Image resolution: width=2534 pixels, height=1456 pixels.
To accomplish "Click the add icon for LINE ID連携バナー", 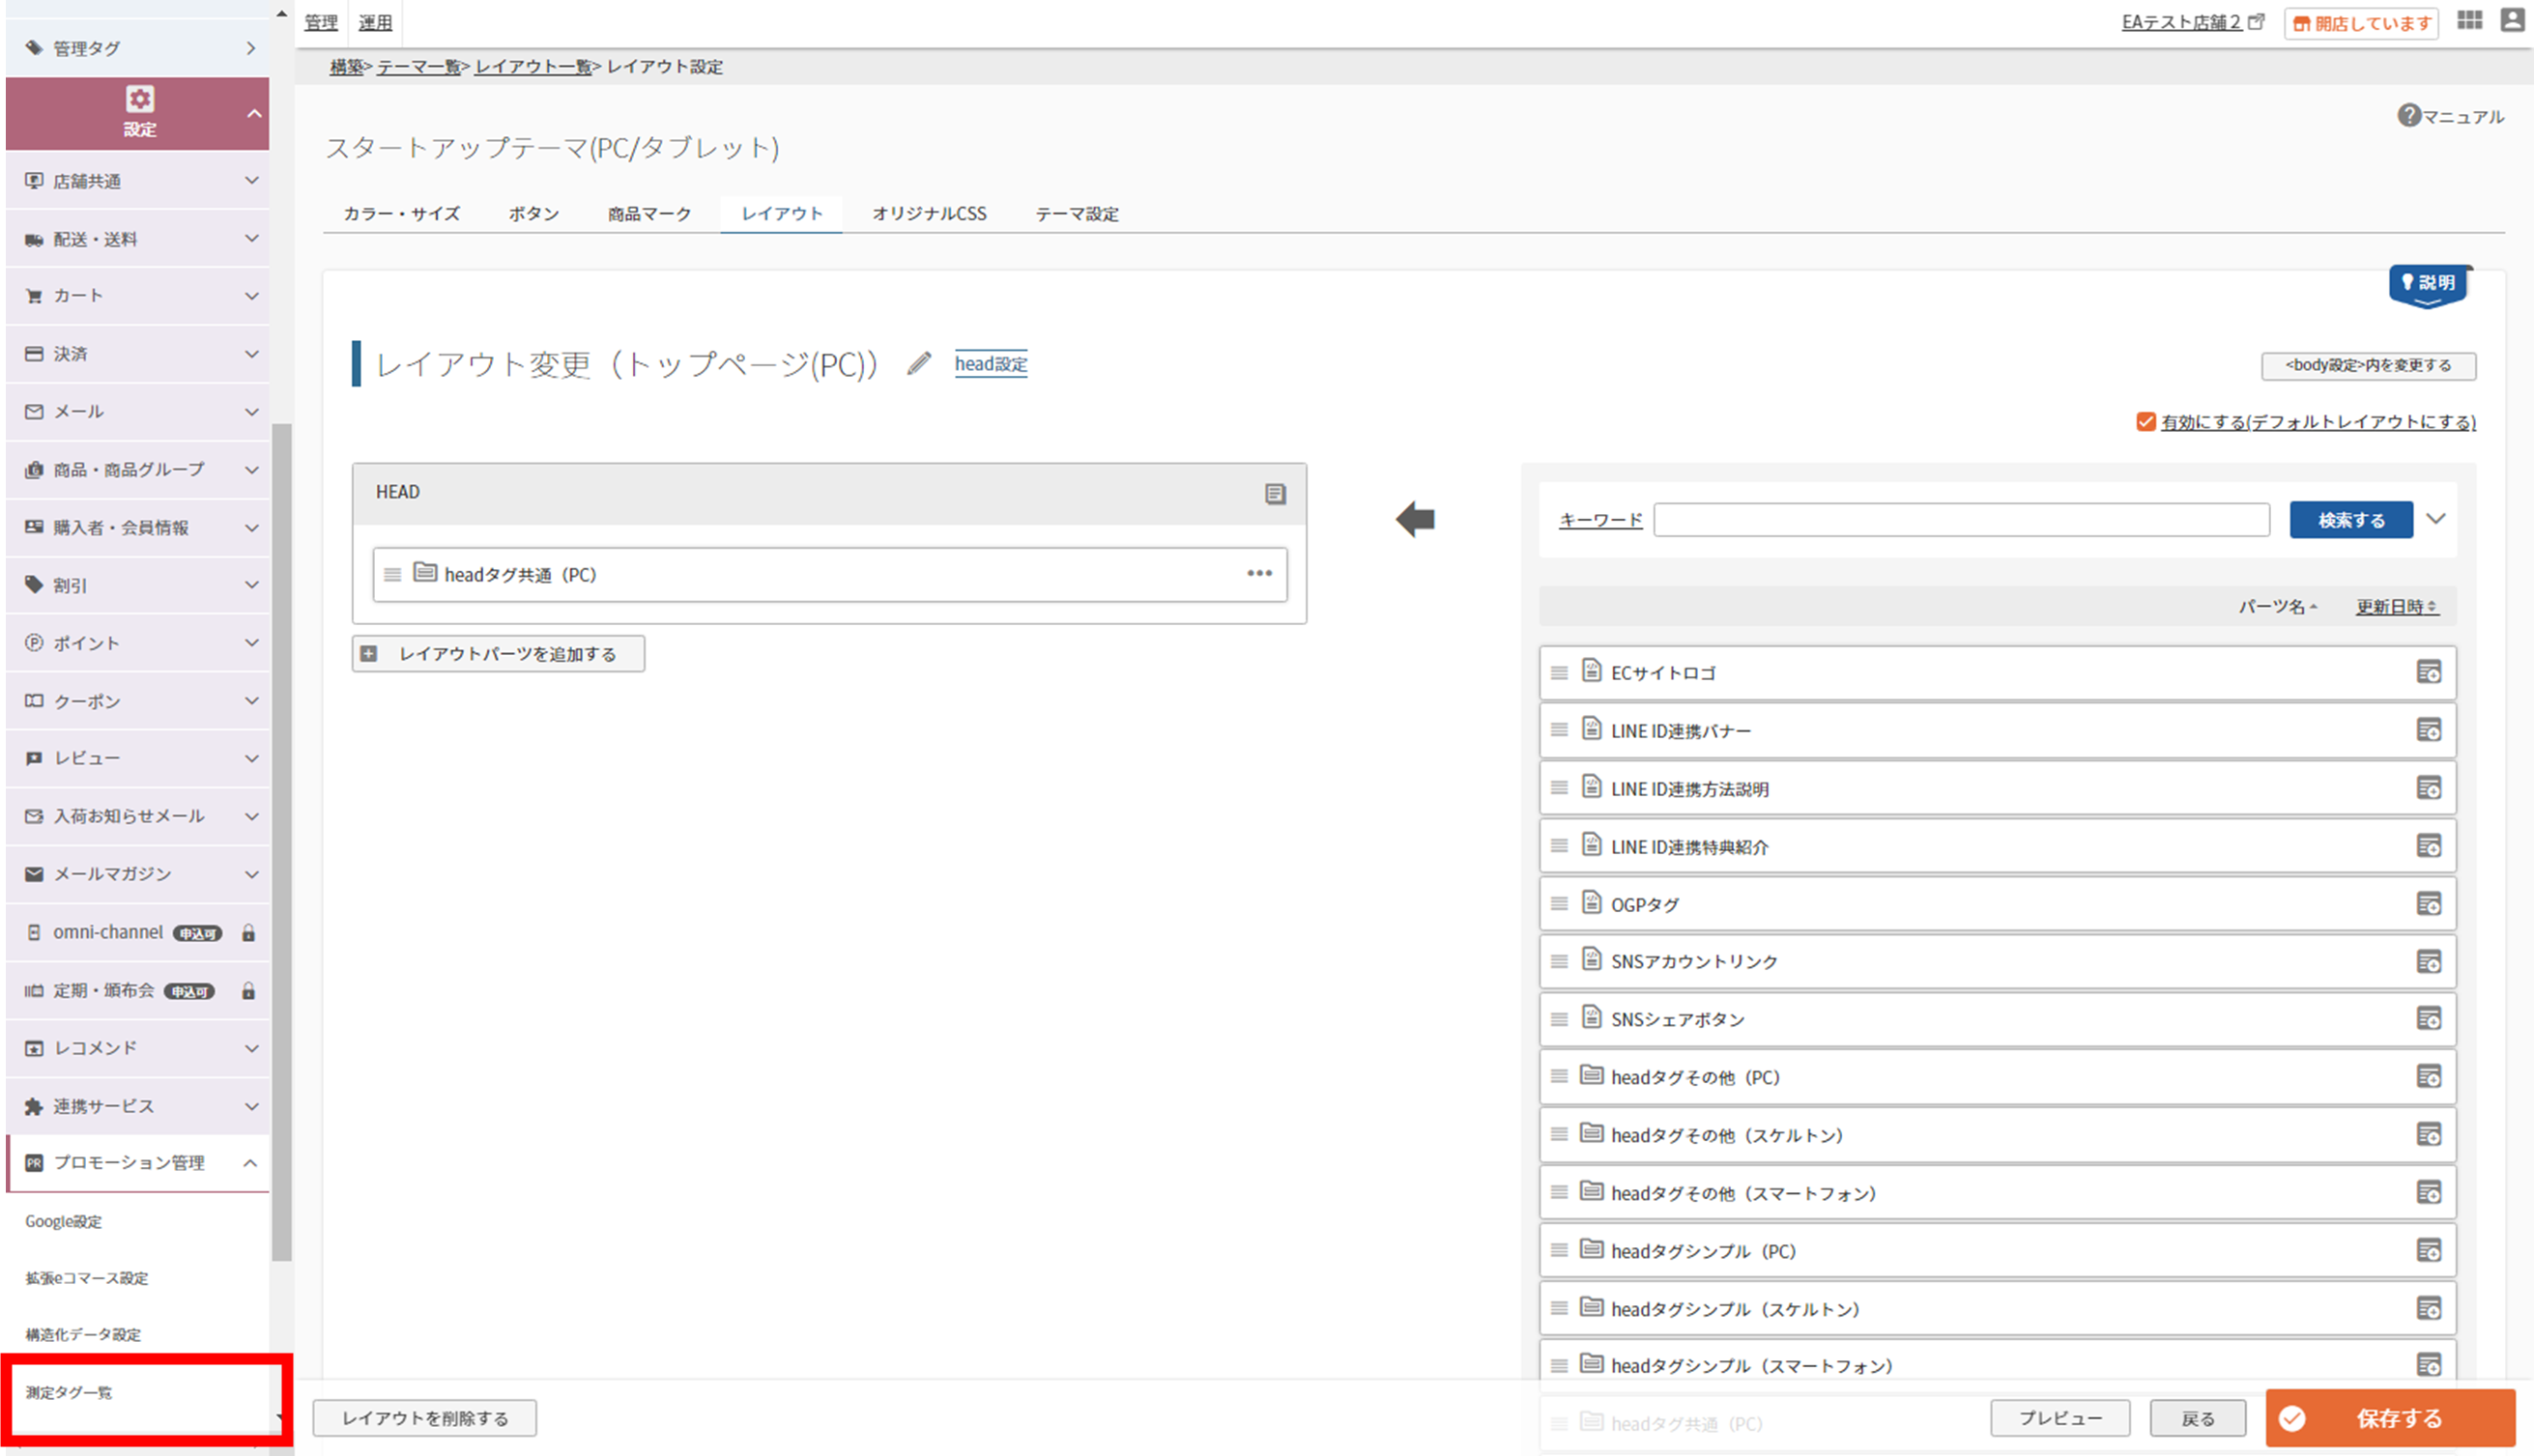I will click(x=2428, y=730).
